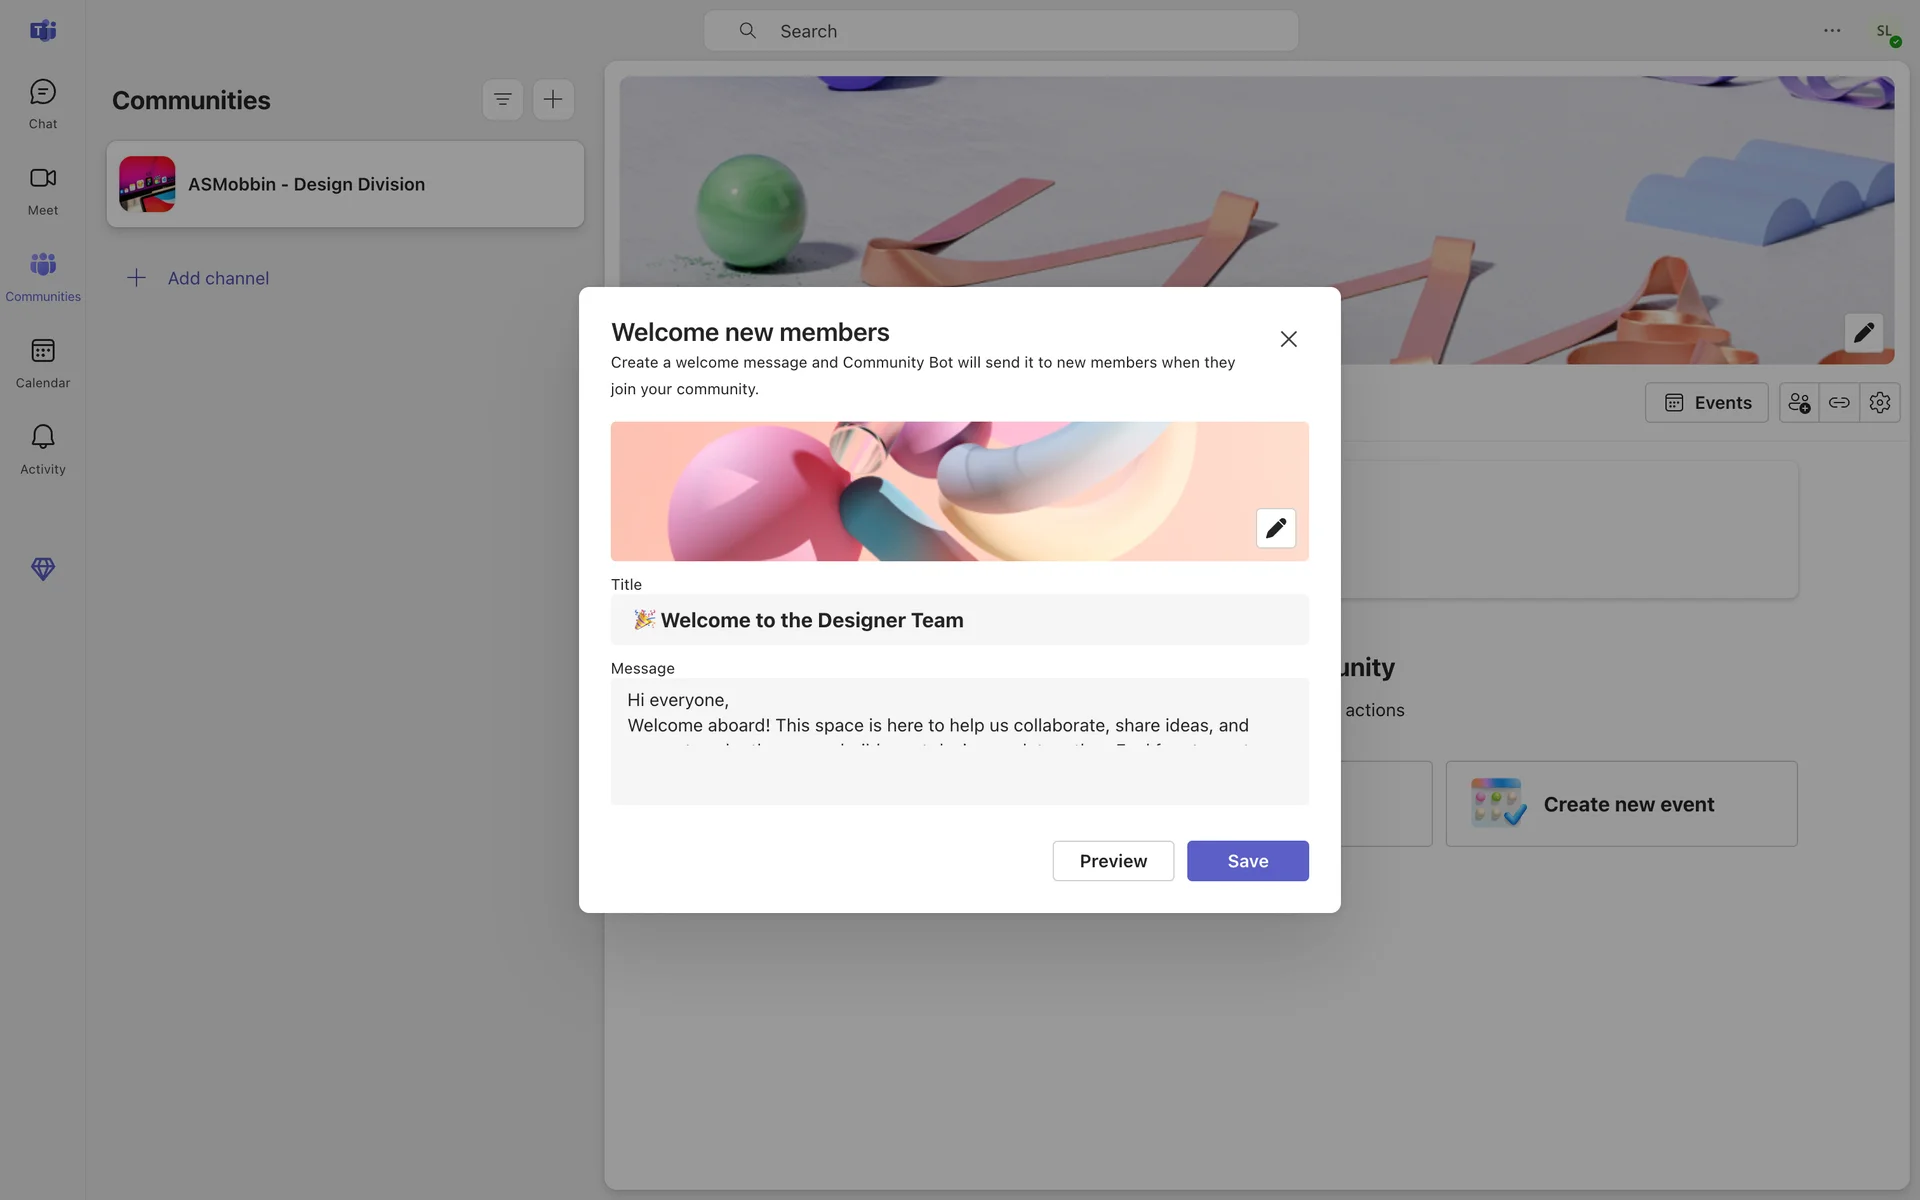Click the plus icon to create community

coord(553,99)
